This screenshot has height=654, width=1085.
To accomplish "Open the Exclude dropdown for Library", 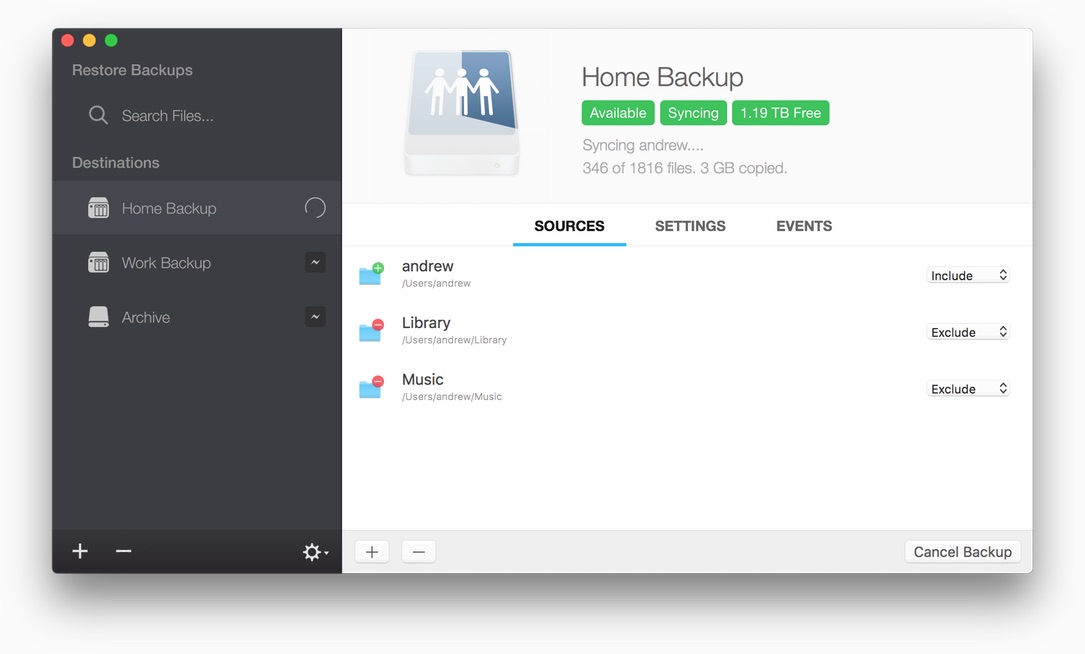I will (968, 332).
